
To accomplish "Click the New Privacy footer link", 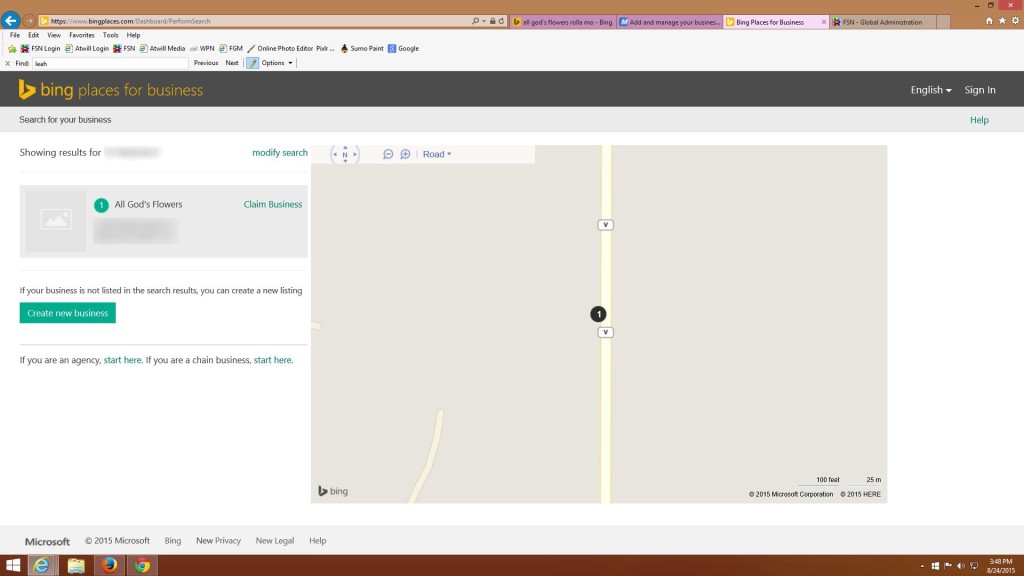I will pyautogui.click(x=218, y=541).
